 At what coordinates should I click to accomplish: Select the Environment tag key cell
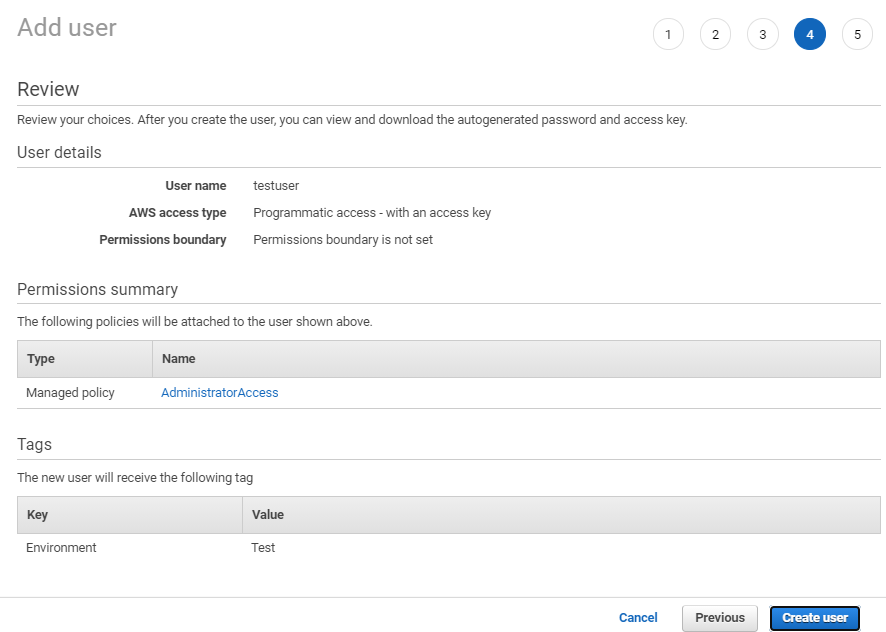pyautogui.click(x=61, y=547)
